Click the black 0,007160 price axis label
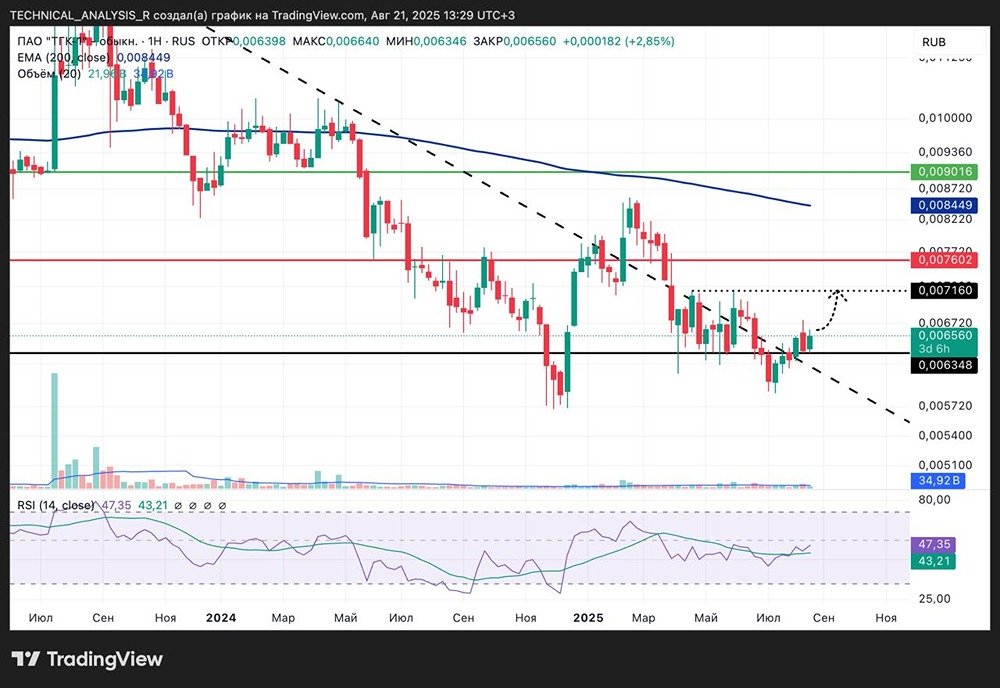 [945, 291]
